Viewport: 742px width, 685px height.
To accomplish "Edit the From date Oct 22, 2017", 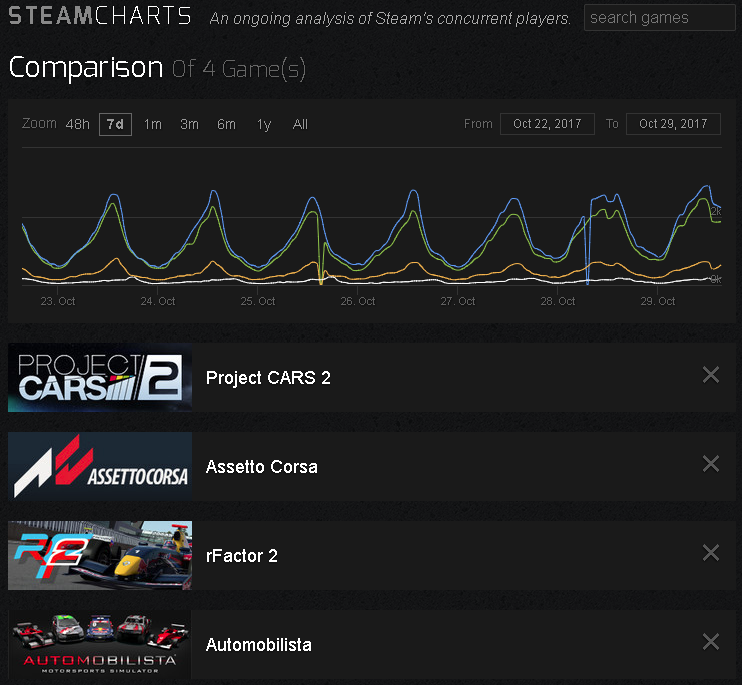I will (x=548, y=124).
